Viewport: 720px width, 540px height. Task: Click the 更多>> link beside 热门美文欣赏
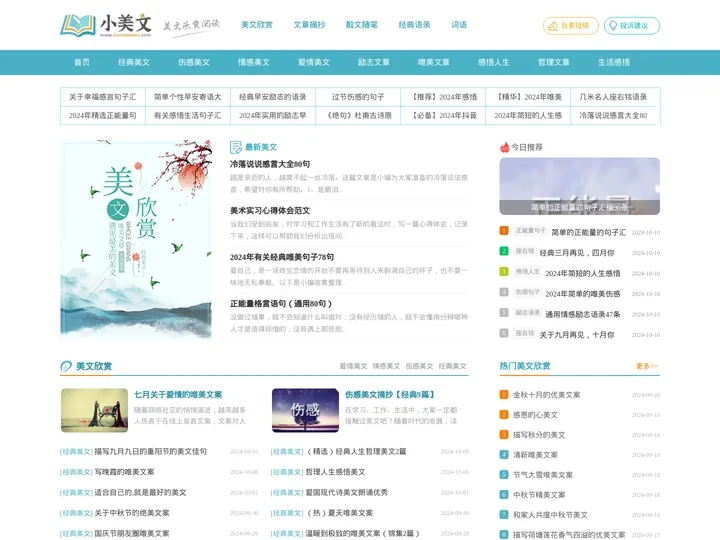(647, 366)
